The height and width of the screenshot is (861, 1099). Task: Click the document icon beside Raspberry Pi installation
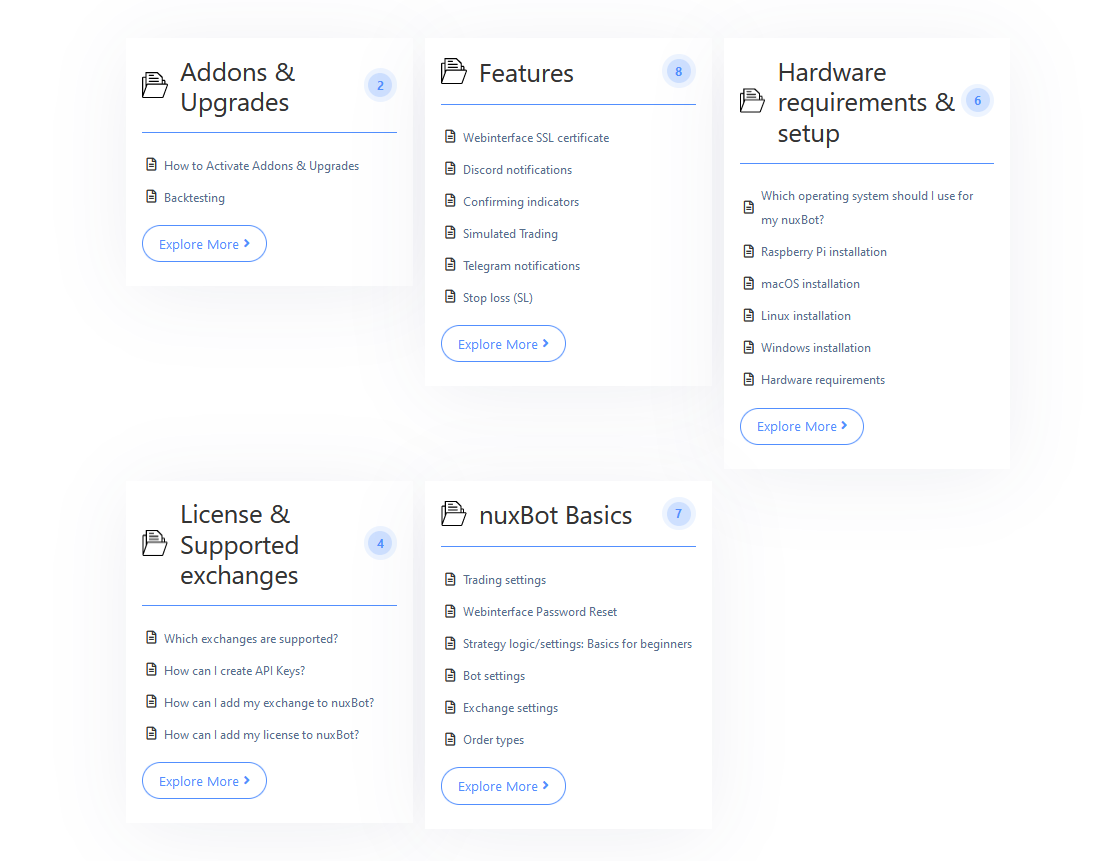coord(749,251)
